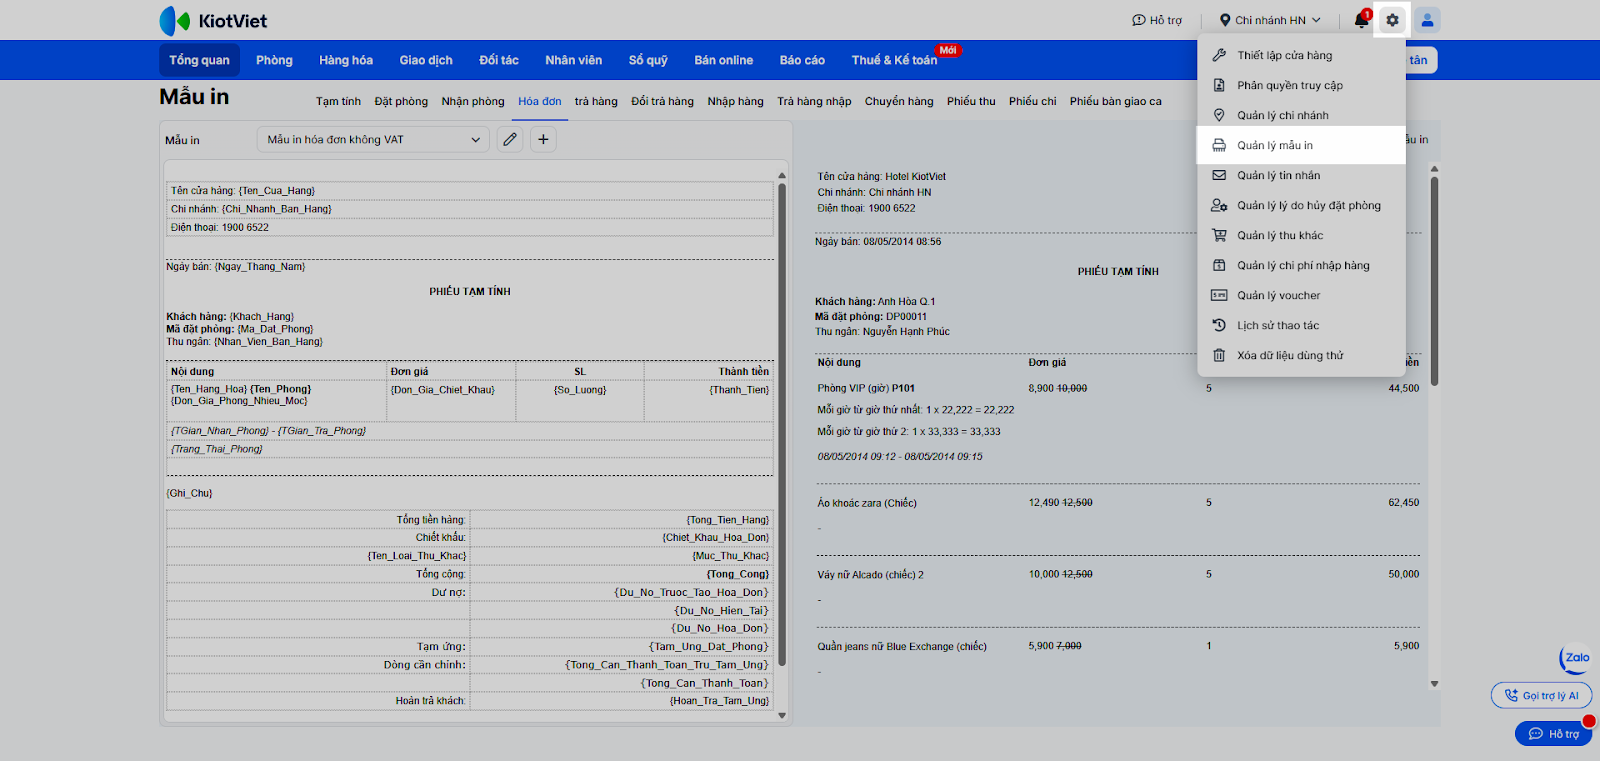This screenshot has height=761, width=1600.
Task: Click the {Tong_Cong} field in the editor
Action: click(738, 574)
